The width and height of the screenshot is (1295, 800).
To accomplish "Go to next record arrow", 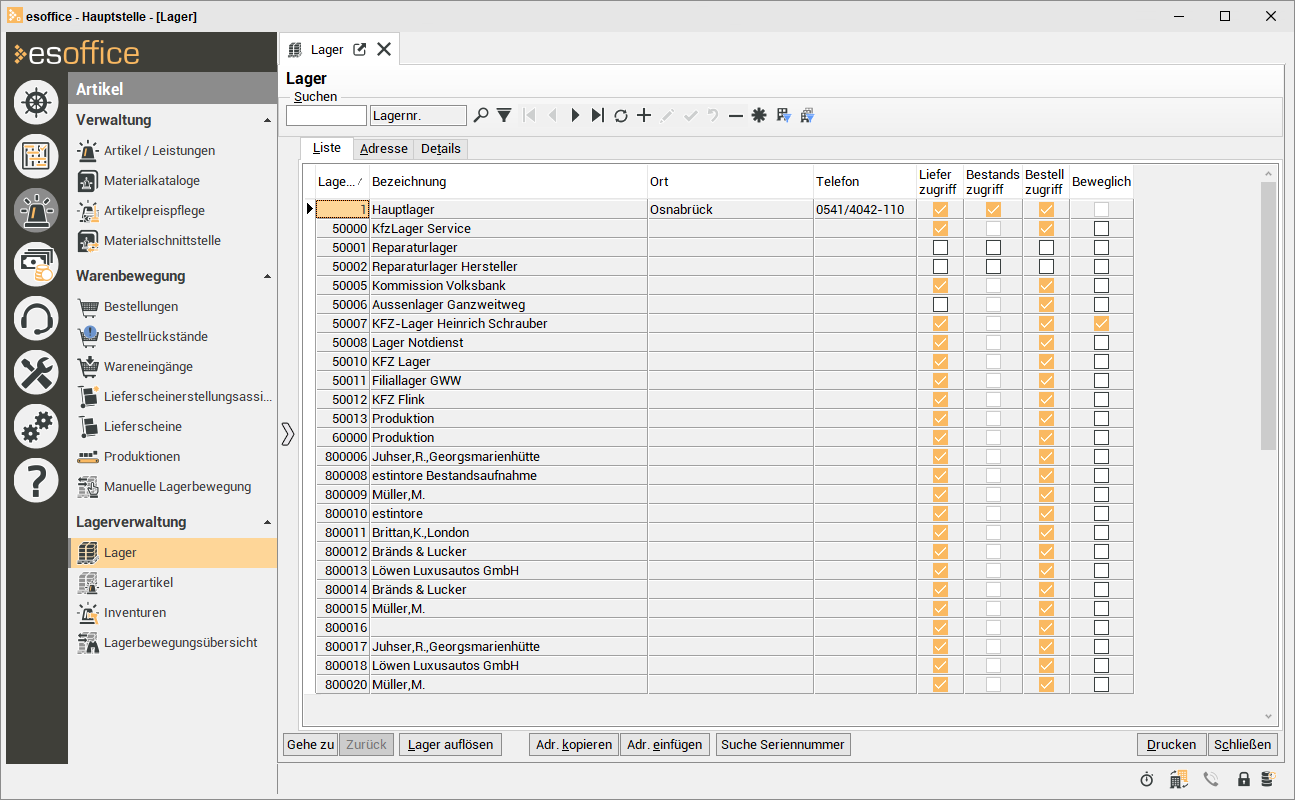I will coord(575,116).
